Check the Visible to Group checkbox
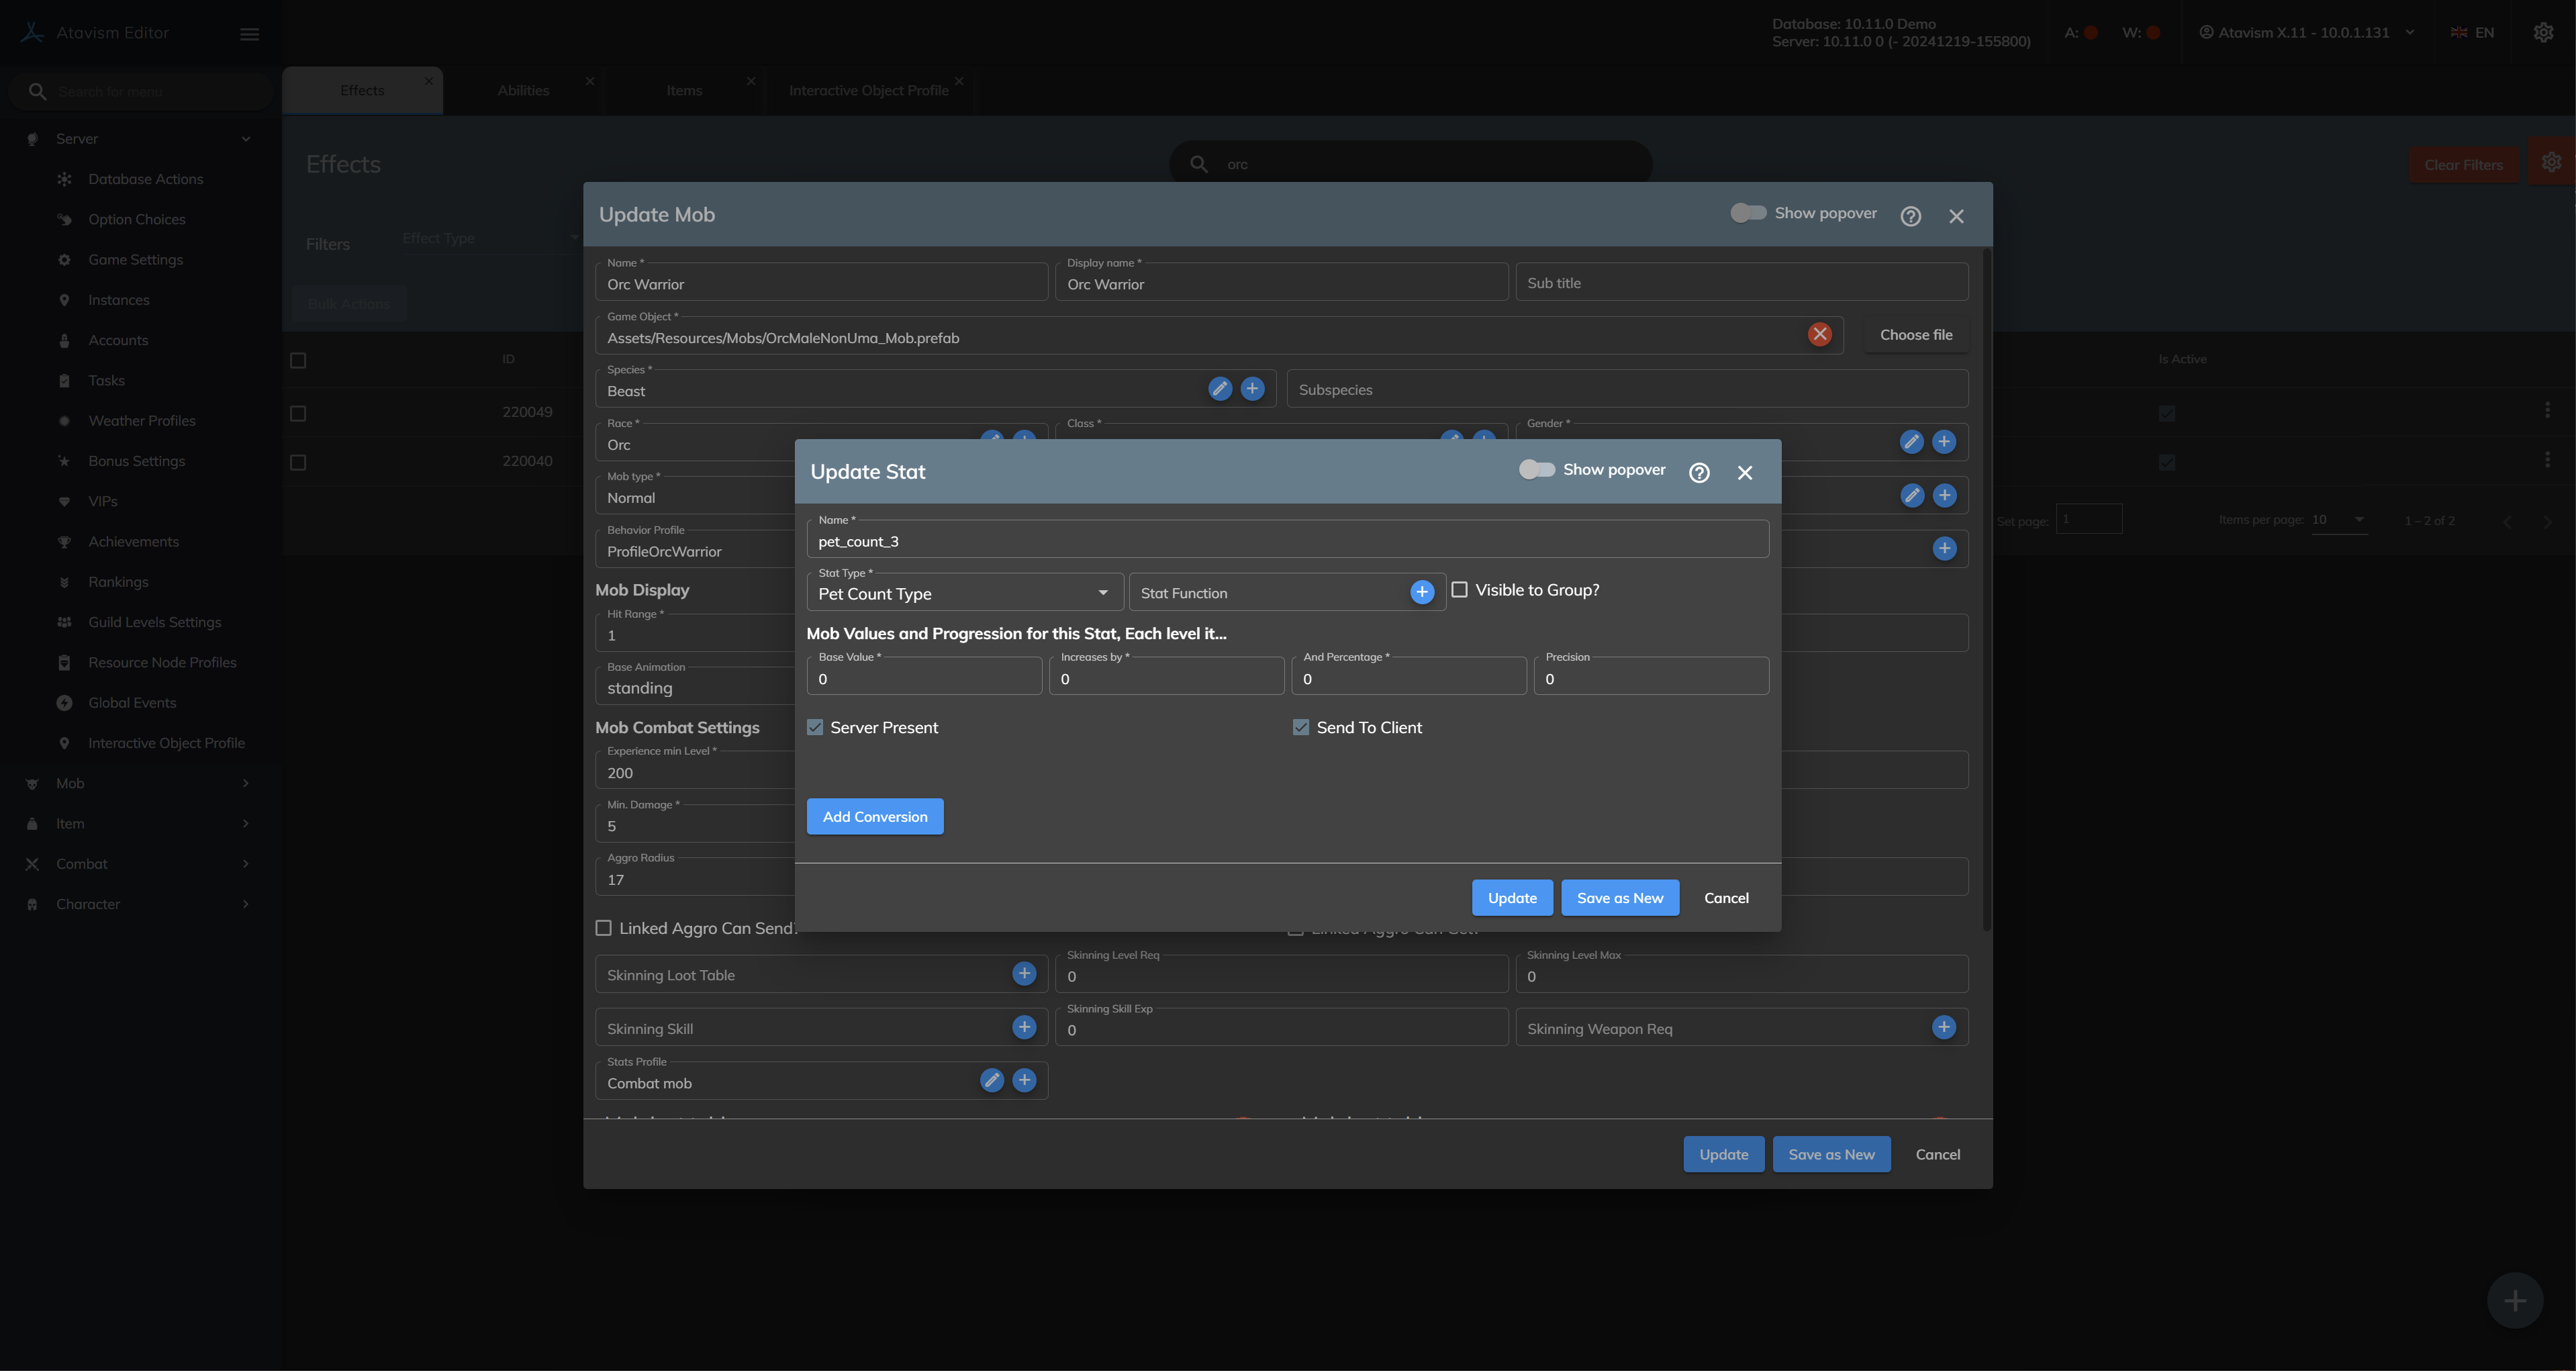Image resolution: width=2576 pixels, height=1371 pixels. click(1459, 590)
